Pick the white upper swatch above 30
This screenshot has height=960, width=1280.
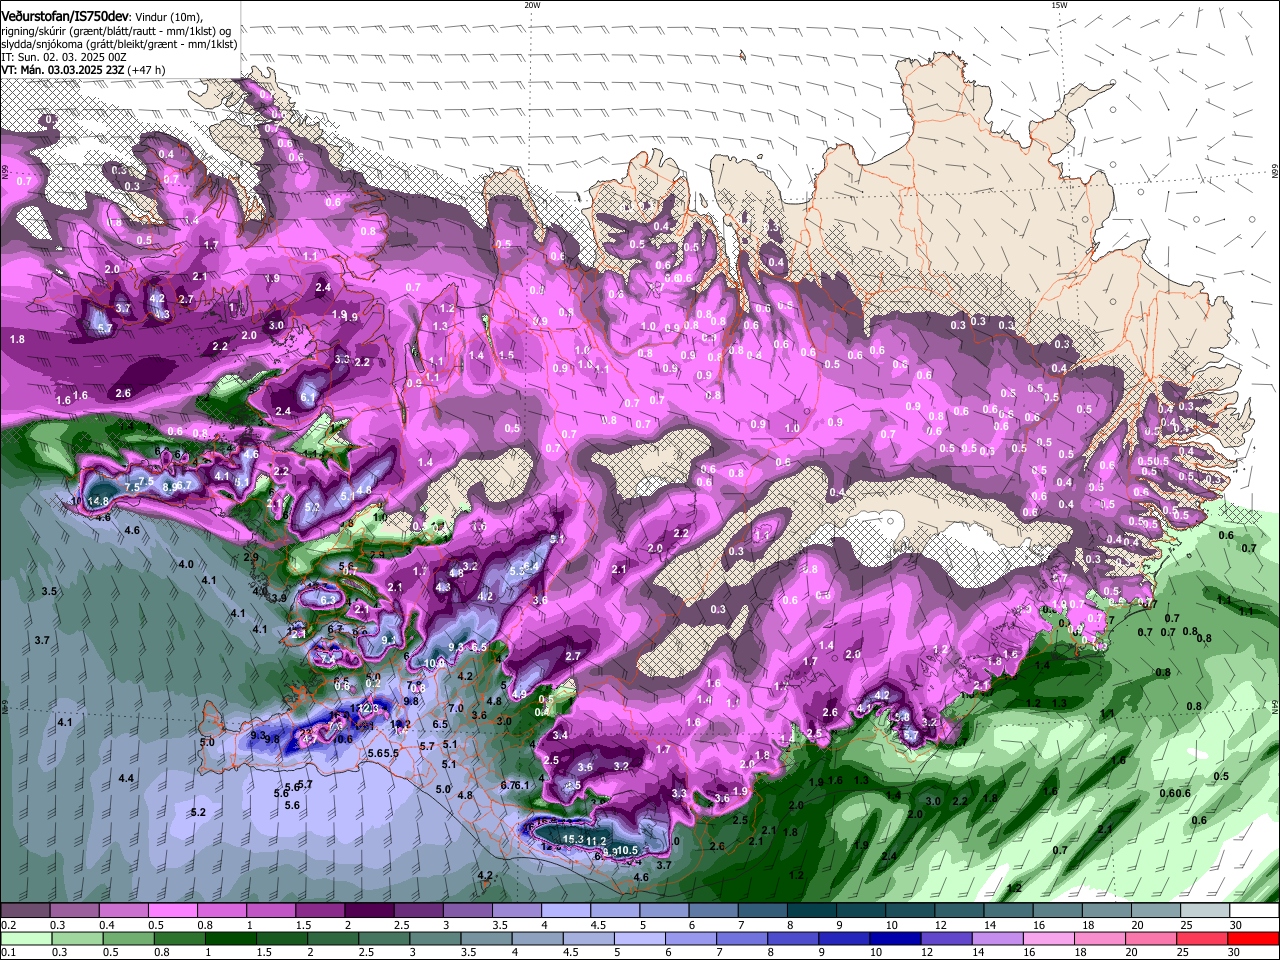(1254, 911)
